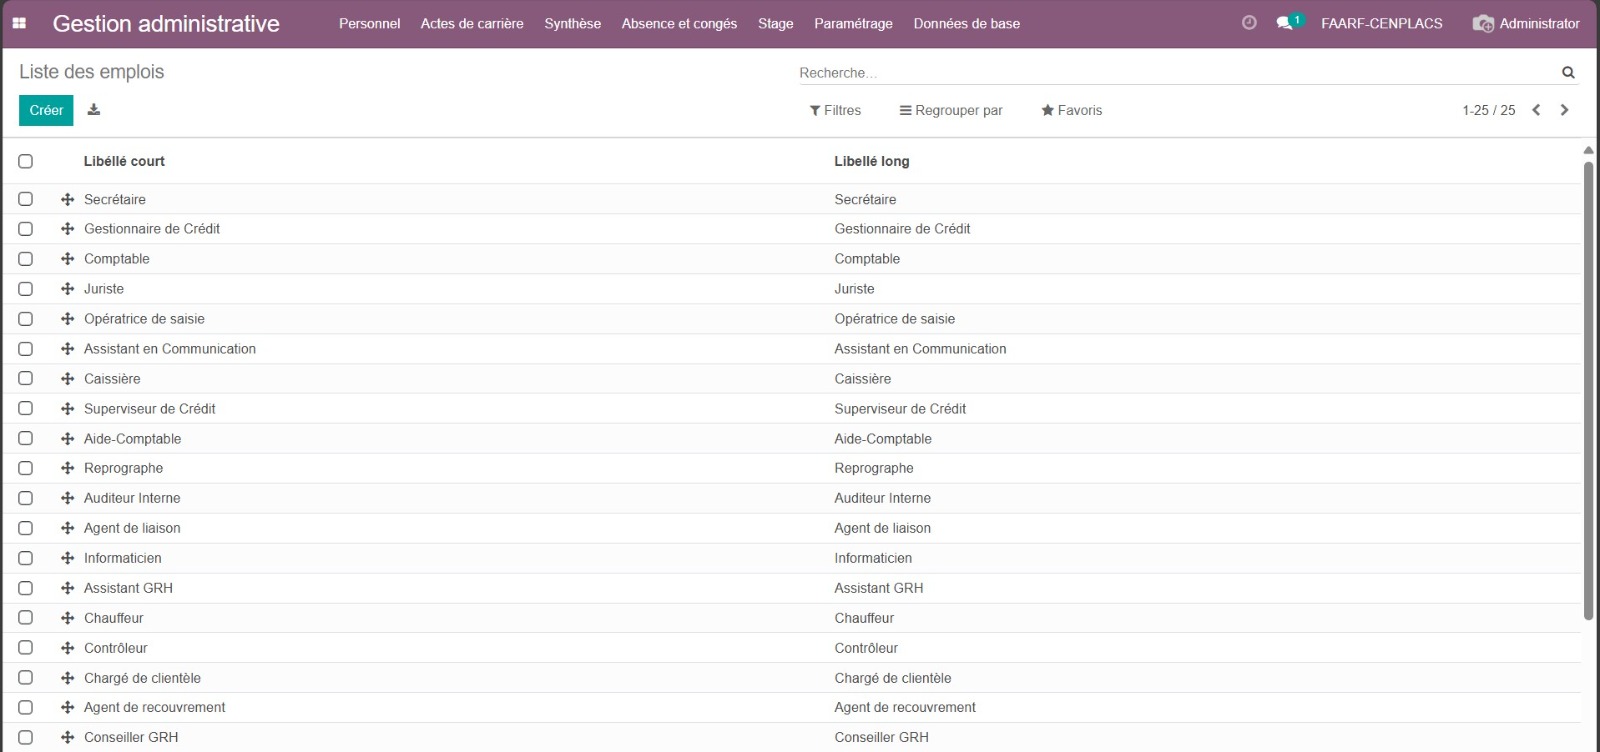This screenshot has height=752, width=1600.
Task: Click the search magnifier icon
Action: (1568, 72)
